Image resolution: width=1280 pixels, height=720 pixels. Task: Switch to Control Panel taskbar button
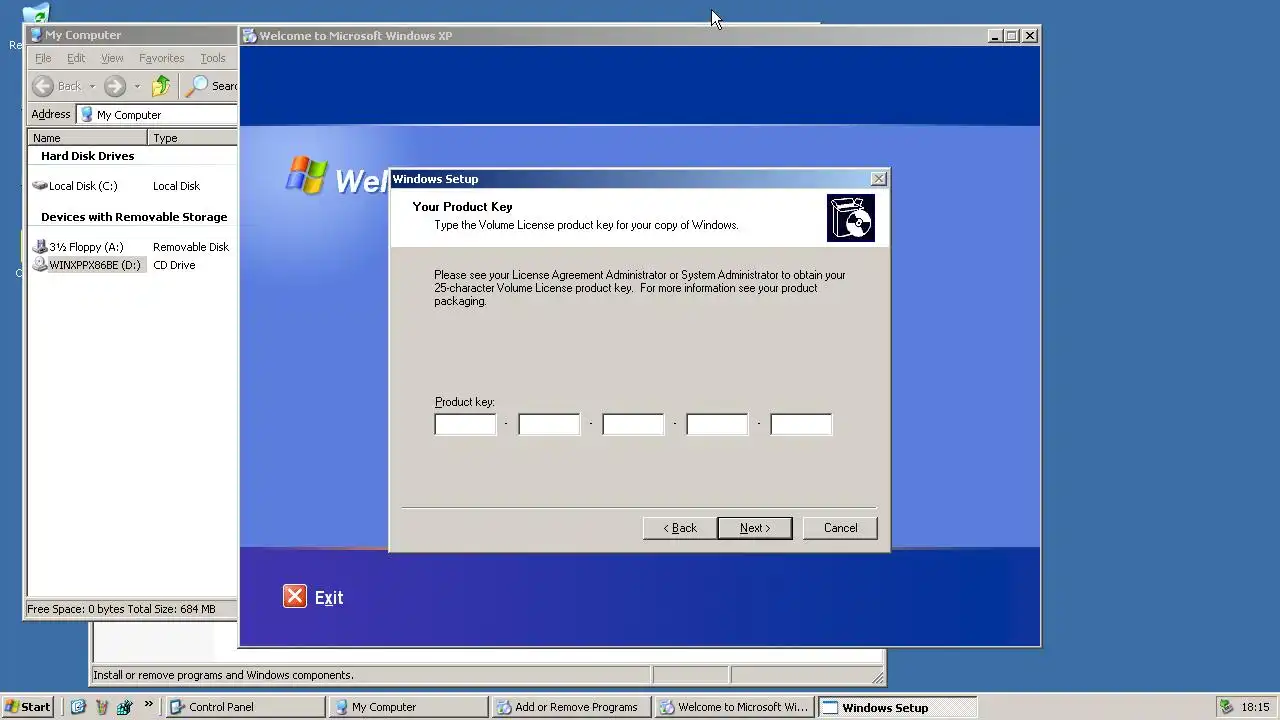pos(245,707)
